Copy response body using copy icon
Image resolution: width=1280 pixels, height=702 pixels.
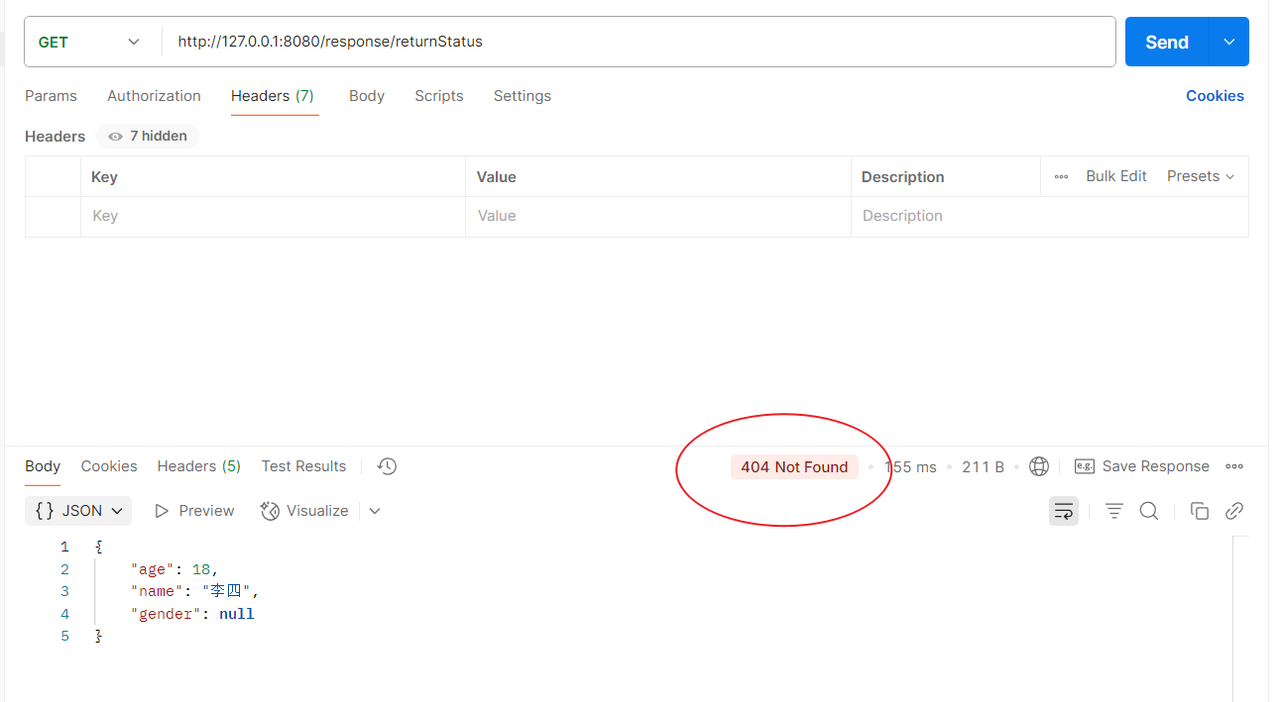(1199, 511)
